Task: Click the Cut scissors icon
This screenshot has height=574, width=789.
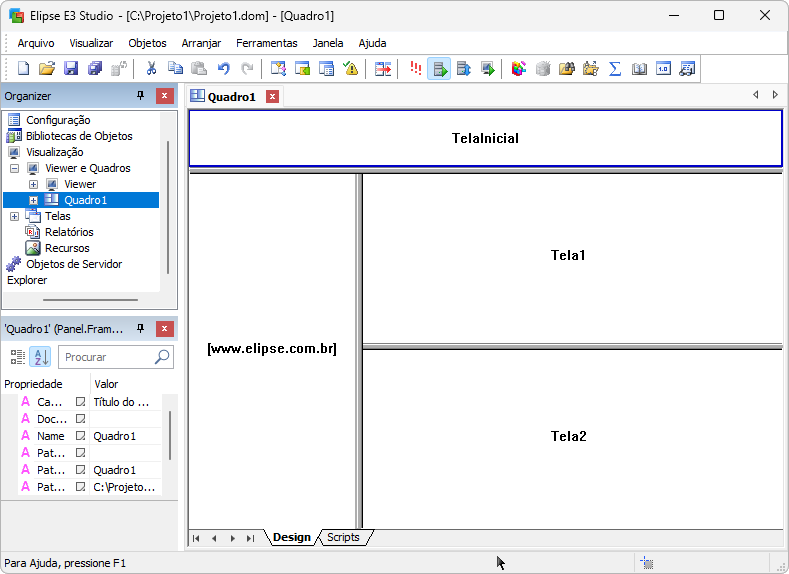Action: point(151,69)
